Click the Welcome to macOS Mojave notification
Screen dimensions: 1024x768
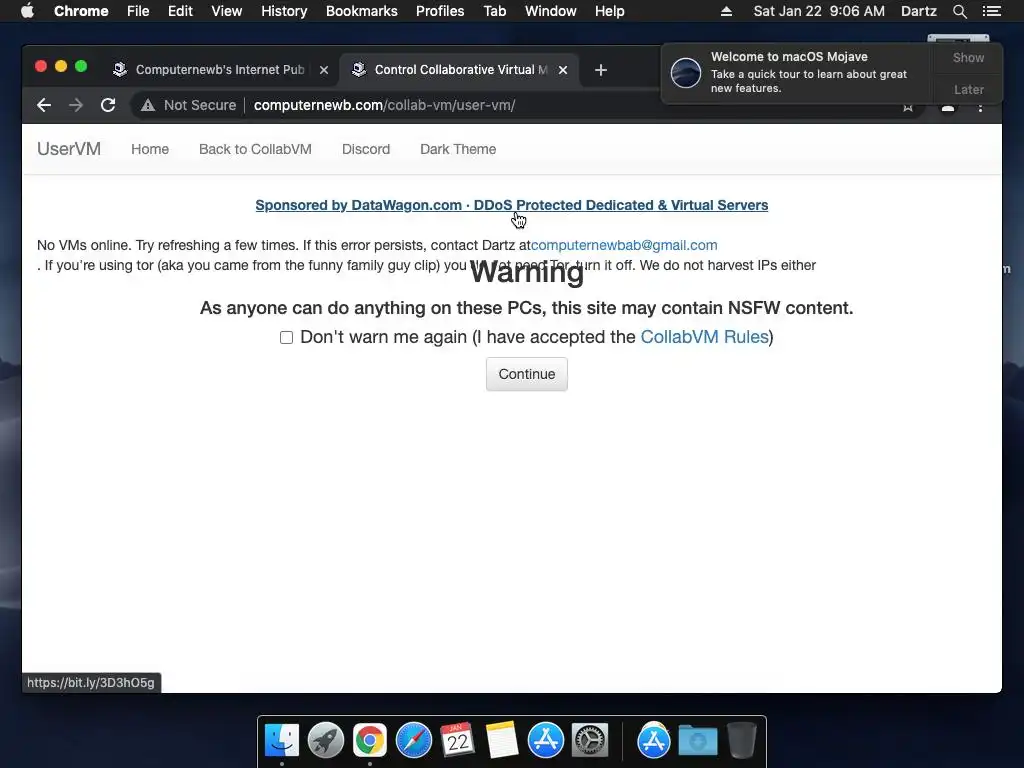(x=797, y=72)
